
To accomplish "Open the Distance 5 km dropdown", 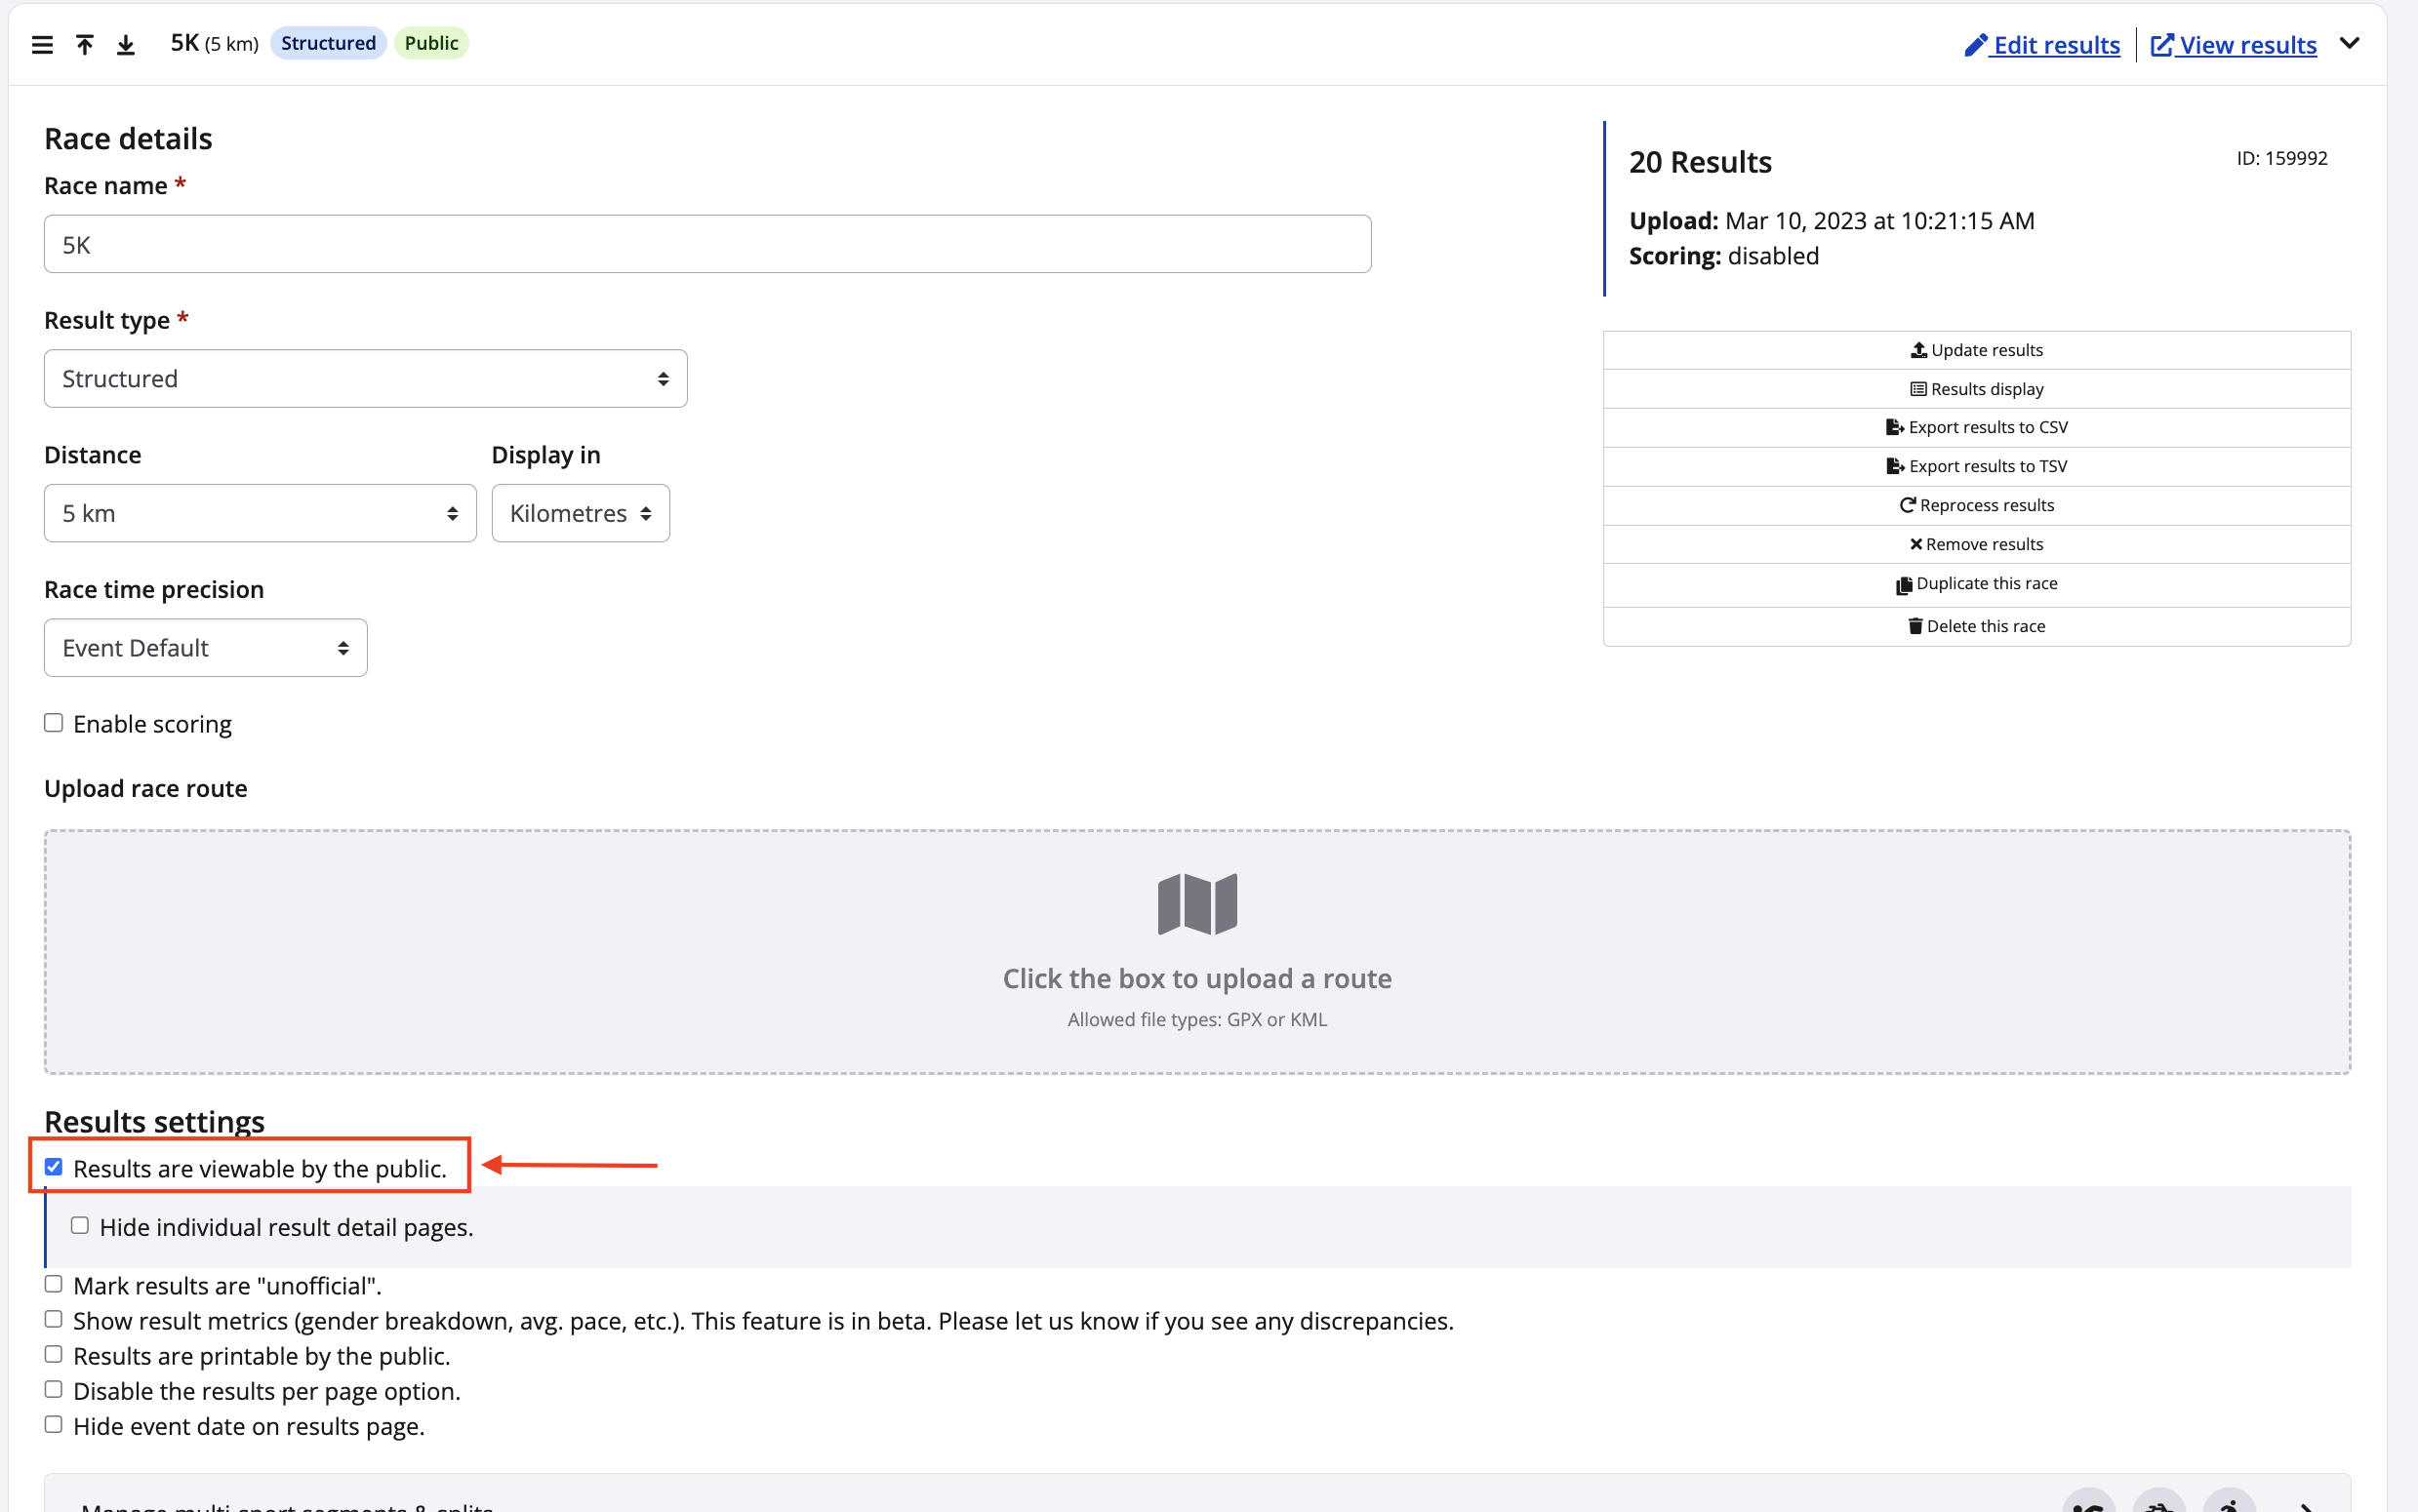I will point(260,513).
